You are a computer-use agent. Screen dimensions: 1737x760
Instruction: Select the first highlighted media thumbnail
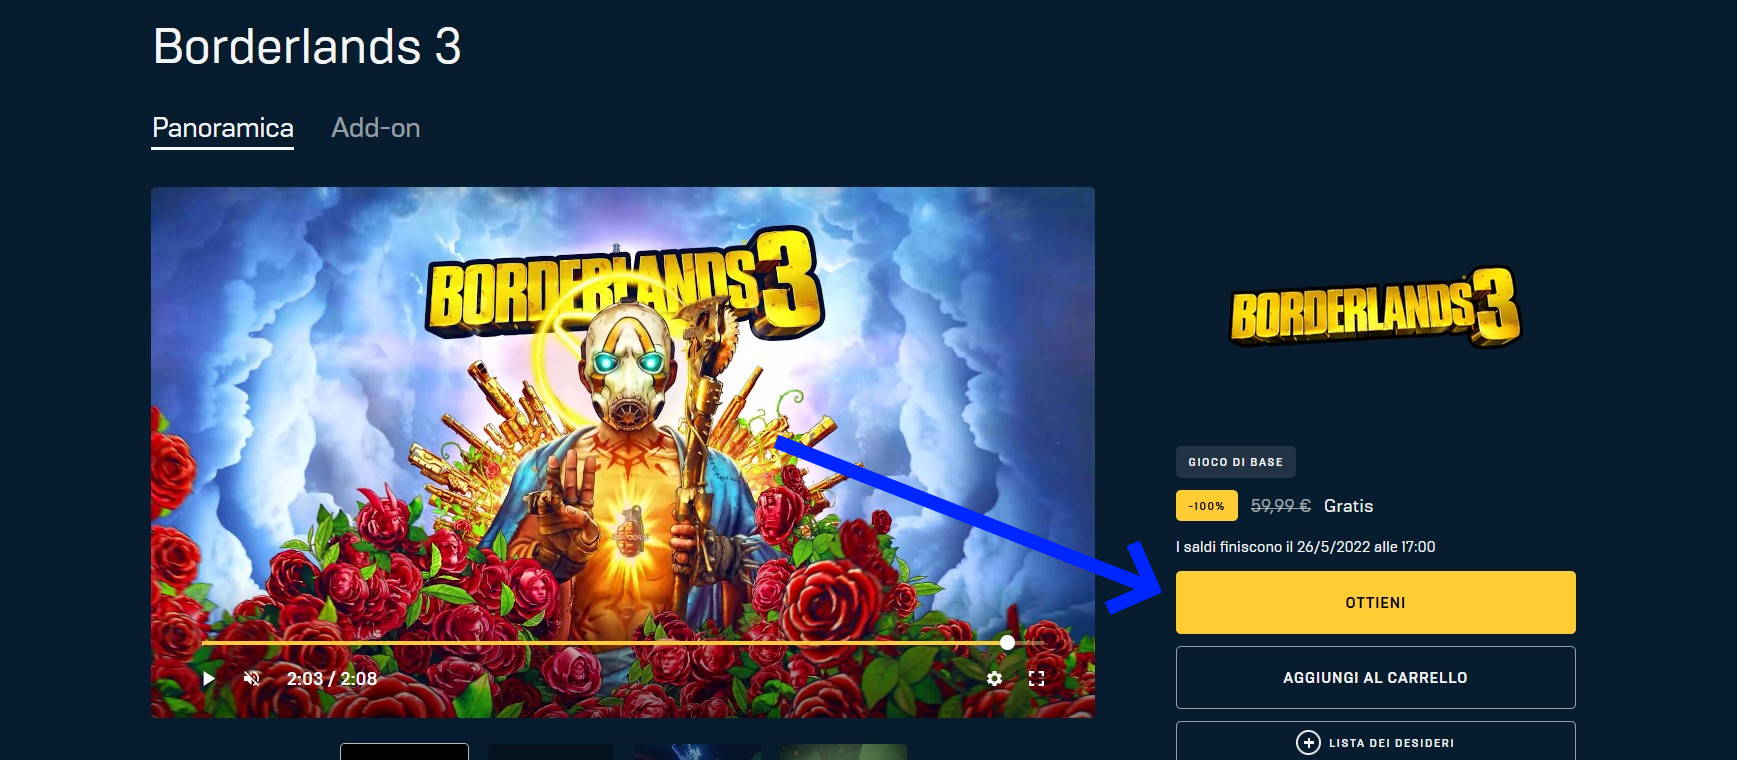tap(405, 752)
